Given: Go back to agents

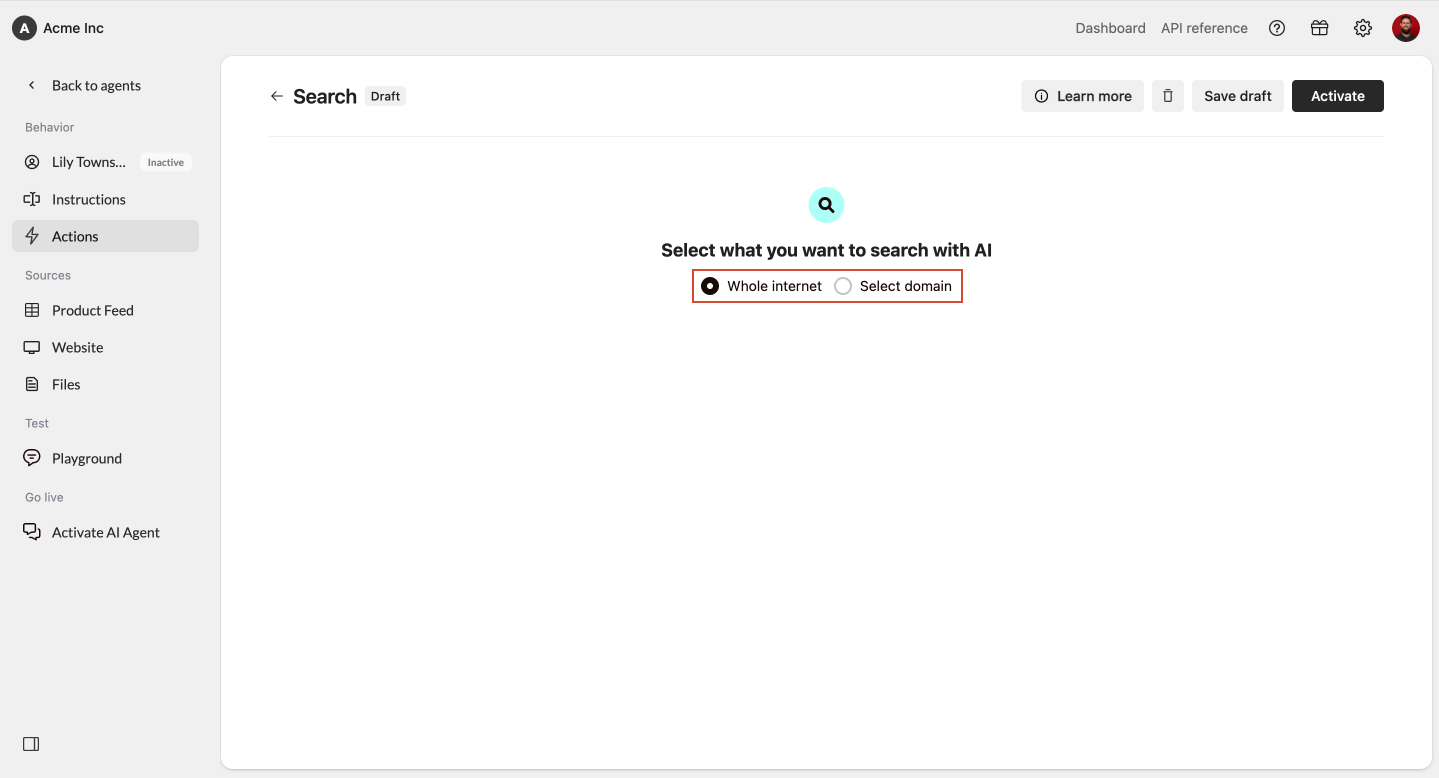Looking at the screenshot, I should (85, 85).
